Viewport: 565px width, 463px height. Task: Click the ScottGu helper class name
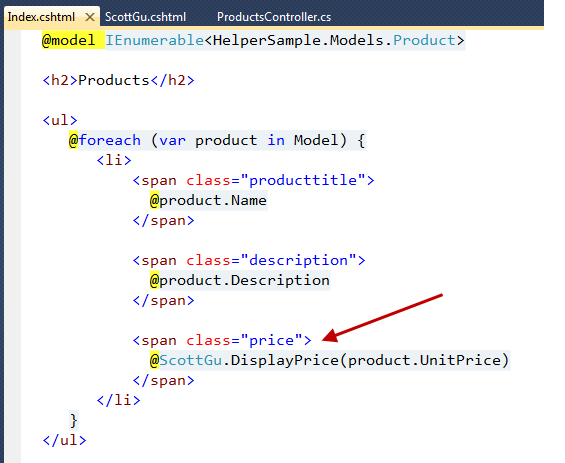(191, 360)
